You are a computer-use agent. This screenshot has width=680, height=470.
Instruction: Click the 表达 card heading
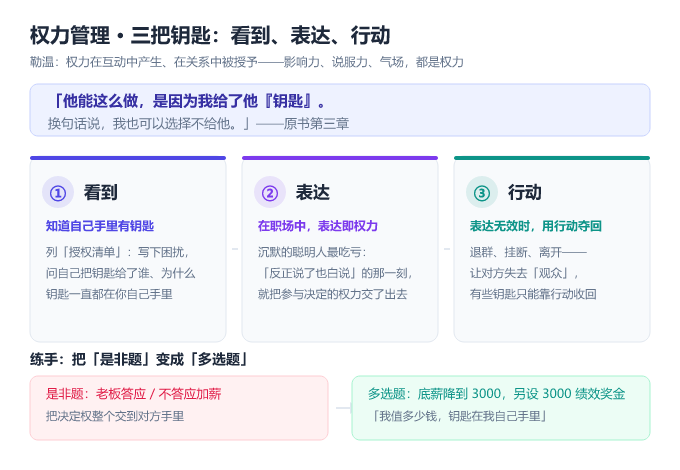(313, 192)
